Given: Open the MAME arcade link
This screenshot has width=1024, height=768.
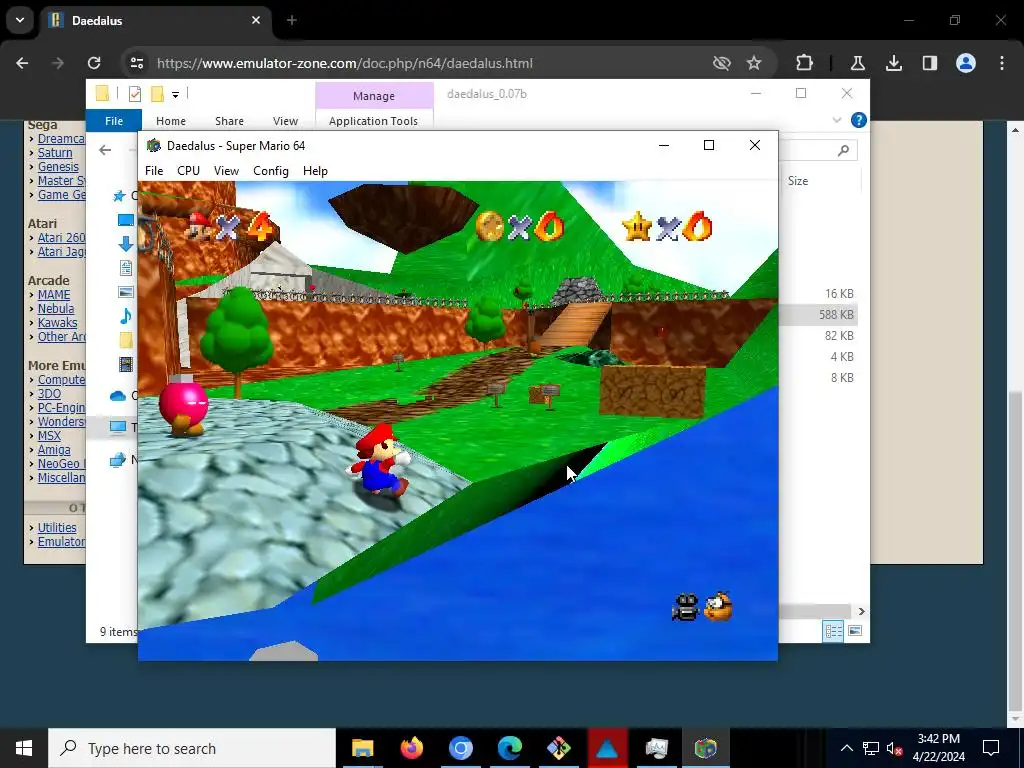Looking at the screenshot, I should coord(54,295).
